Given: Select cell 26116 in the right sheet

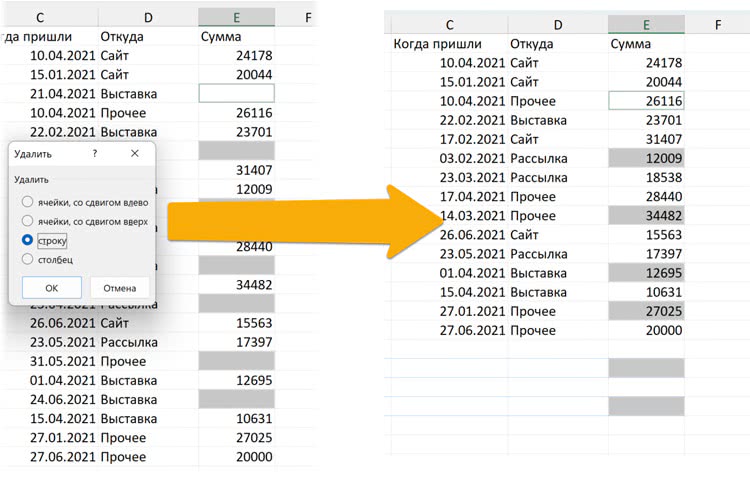Looking at the screenshot, I should [646, 101].
